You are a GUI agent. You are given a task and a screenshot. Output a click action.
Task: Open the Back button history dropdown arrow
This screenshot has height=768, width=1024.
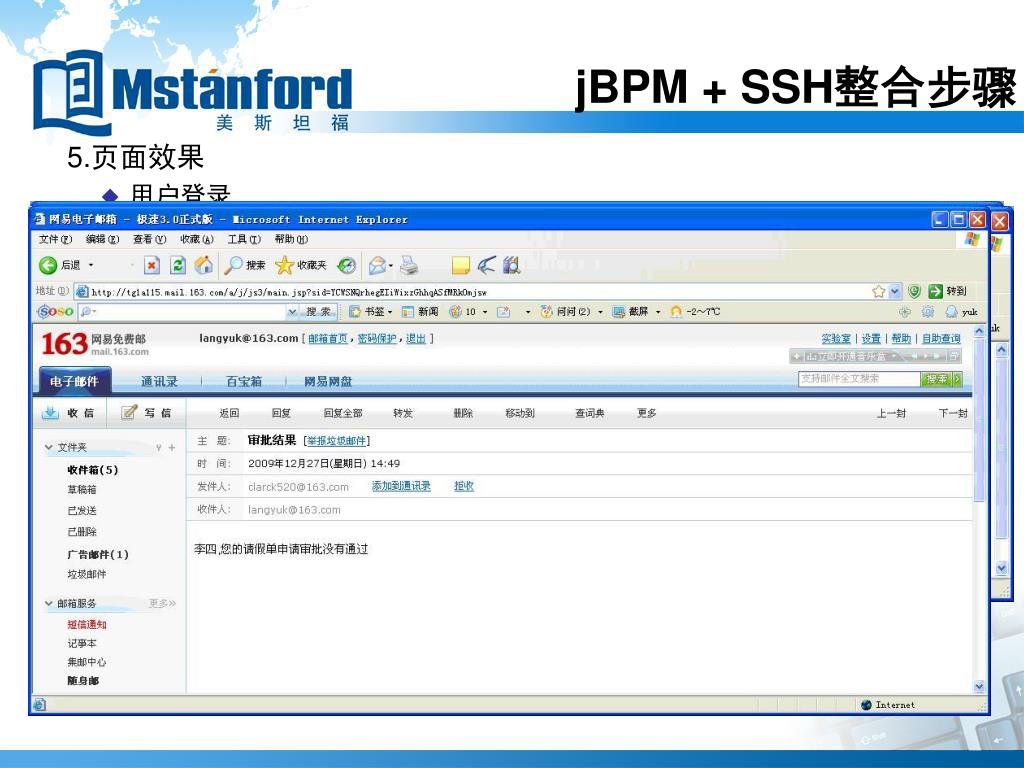(91, 265)
